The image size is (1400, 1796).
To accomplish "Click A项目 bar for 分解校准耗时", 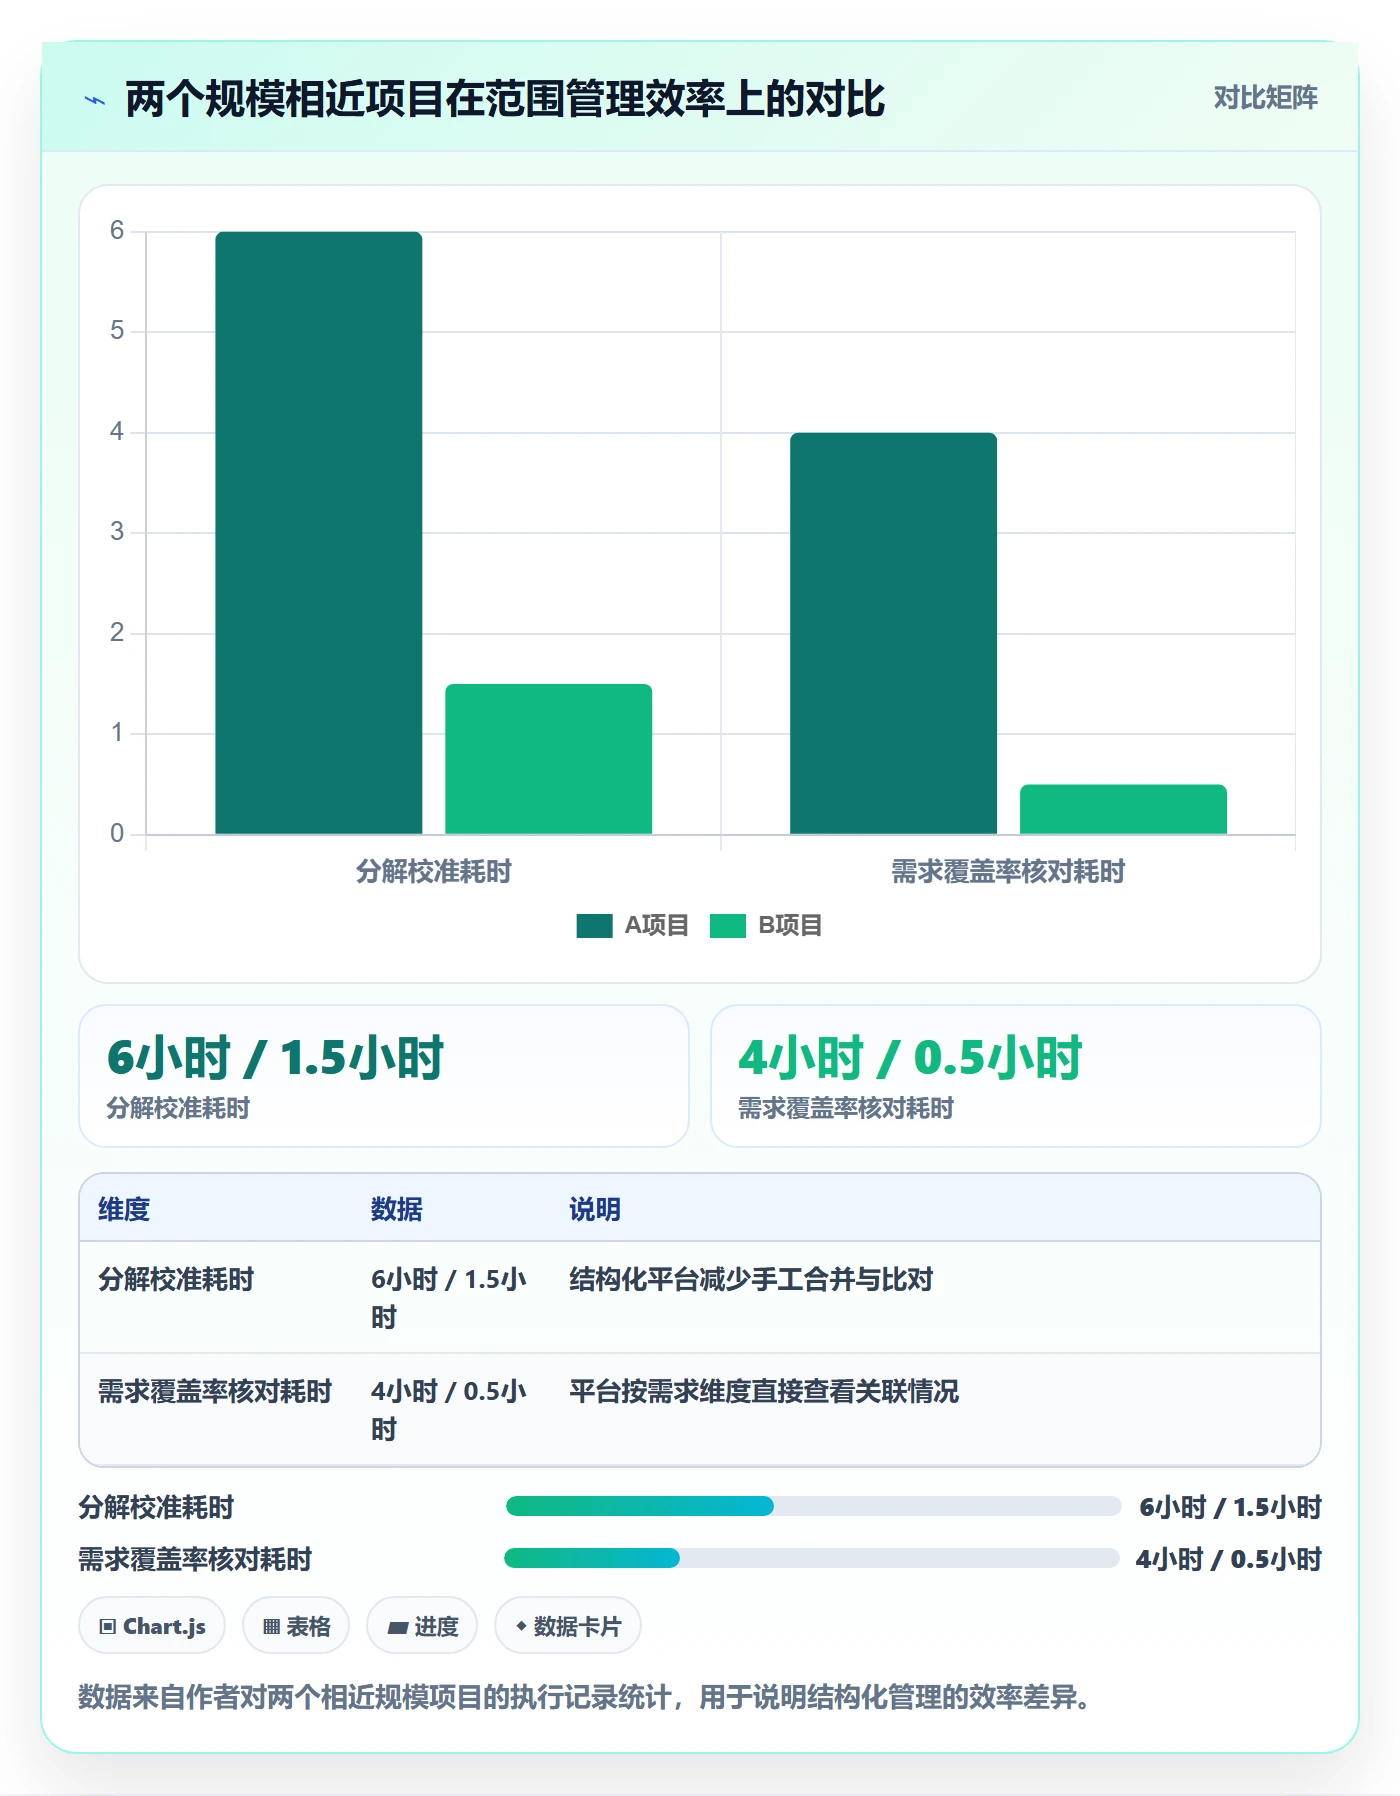I will click(x=319, y=533).
